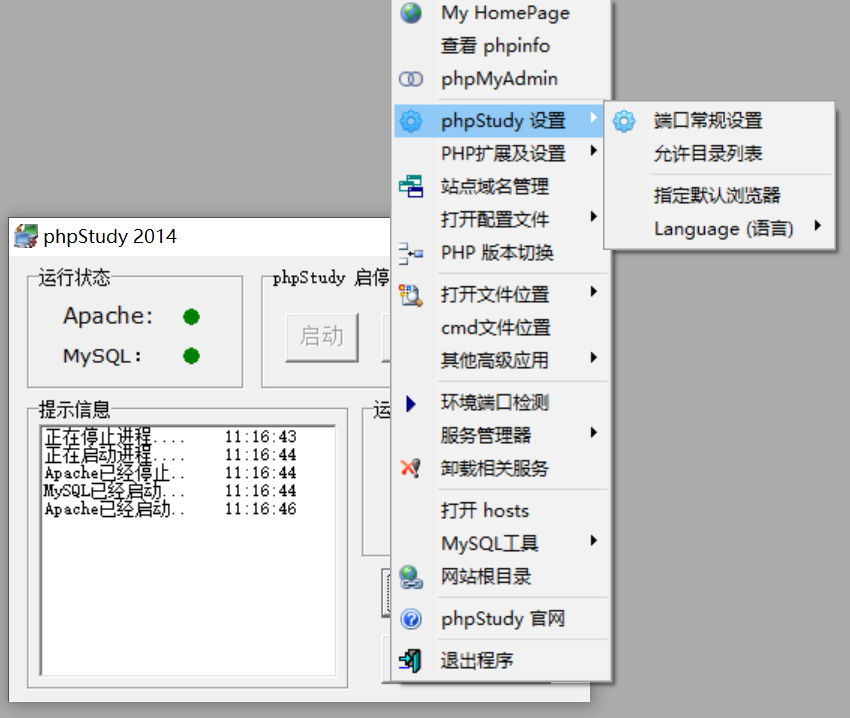Click the phpStudy 2014 window title

(110, 236)
